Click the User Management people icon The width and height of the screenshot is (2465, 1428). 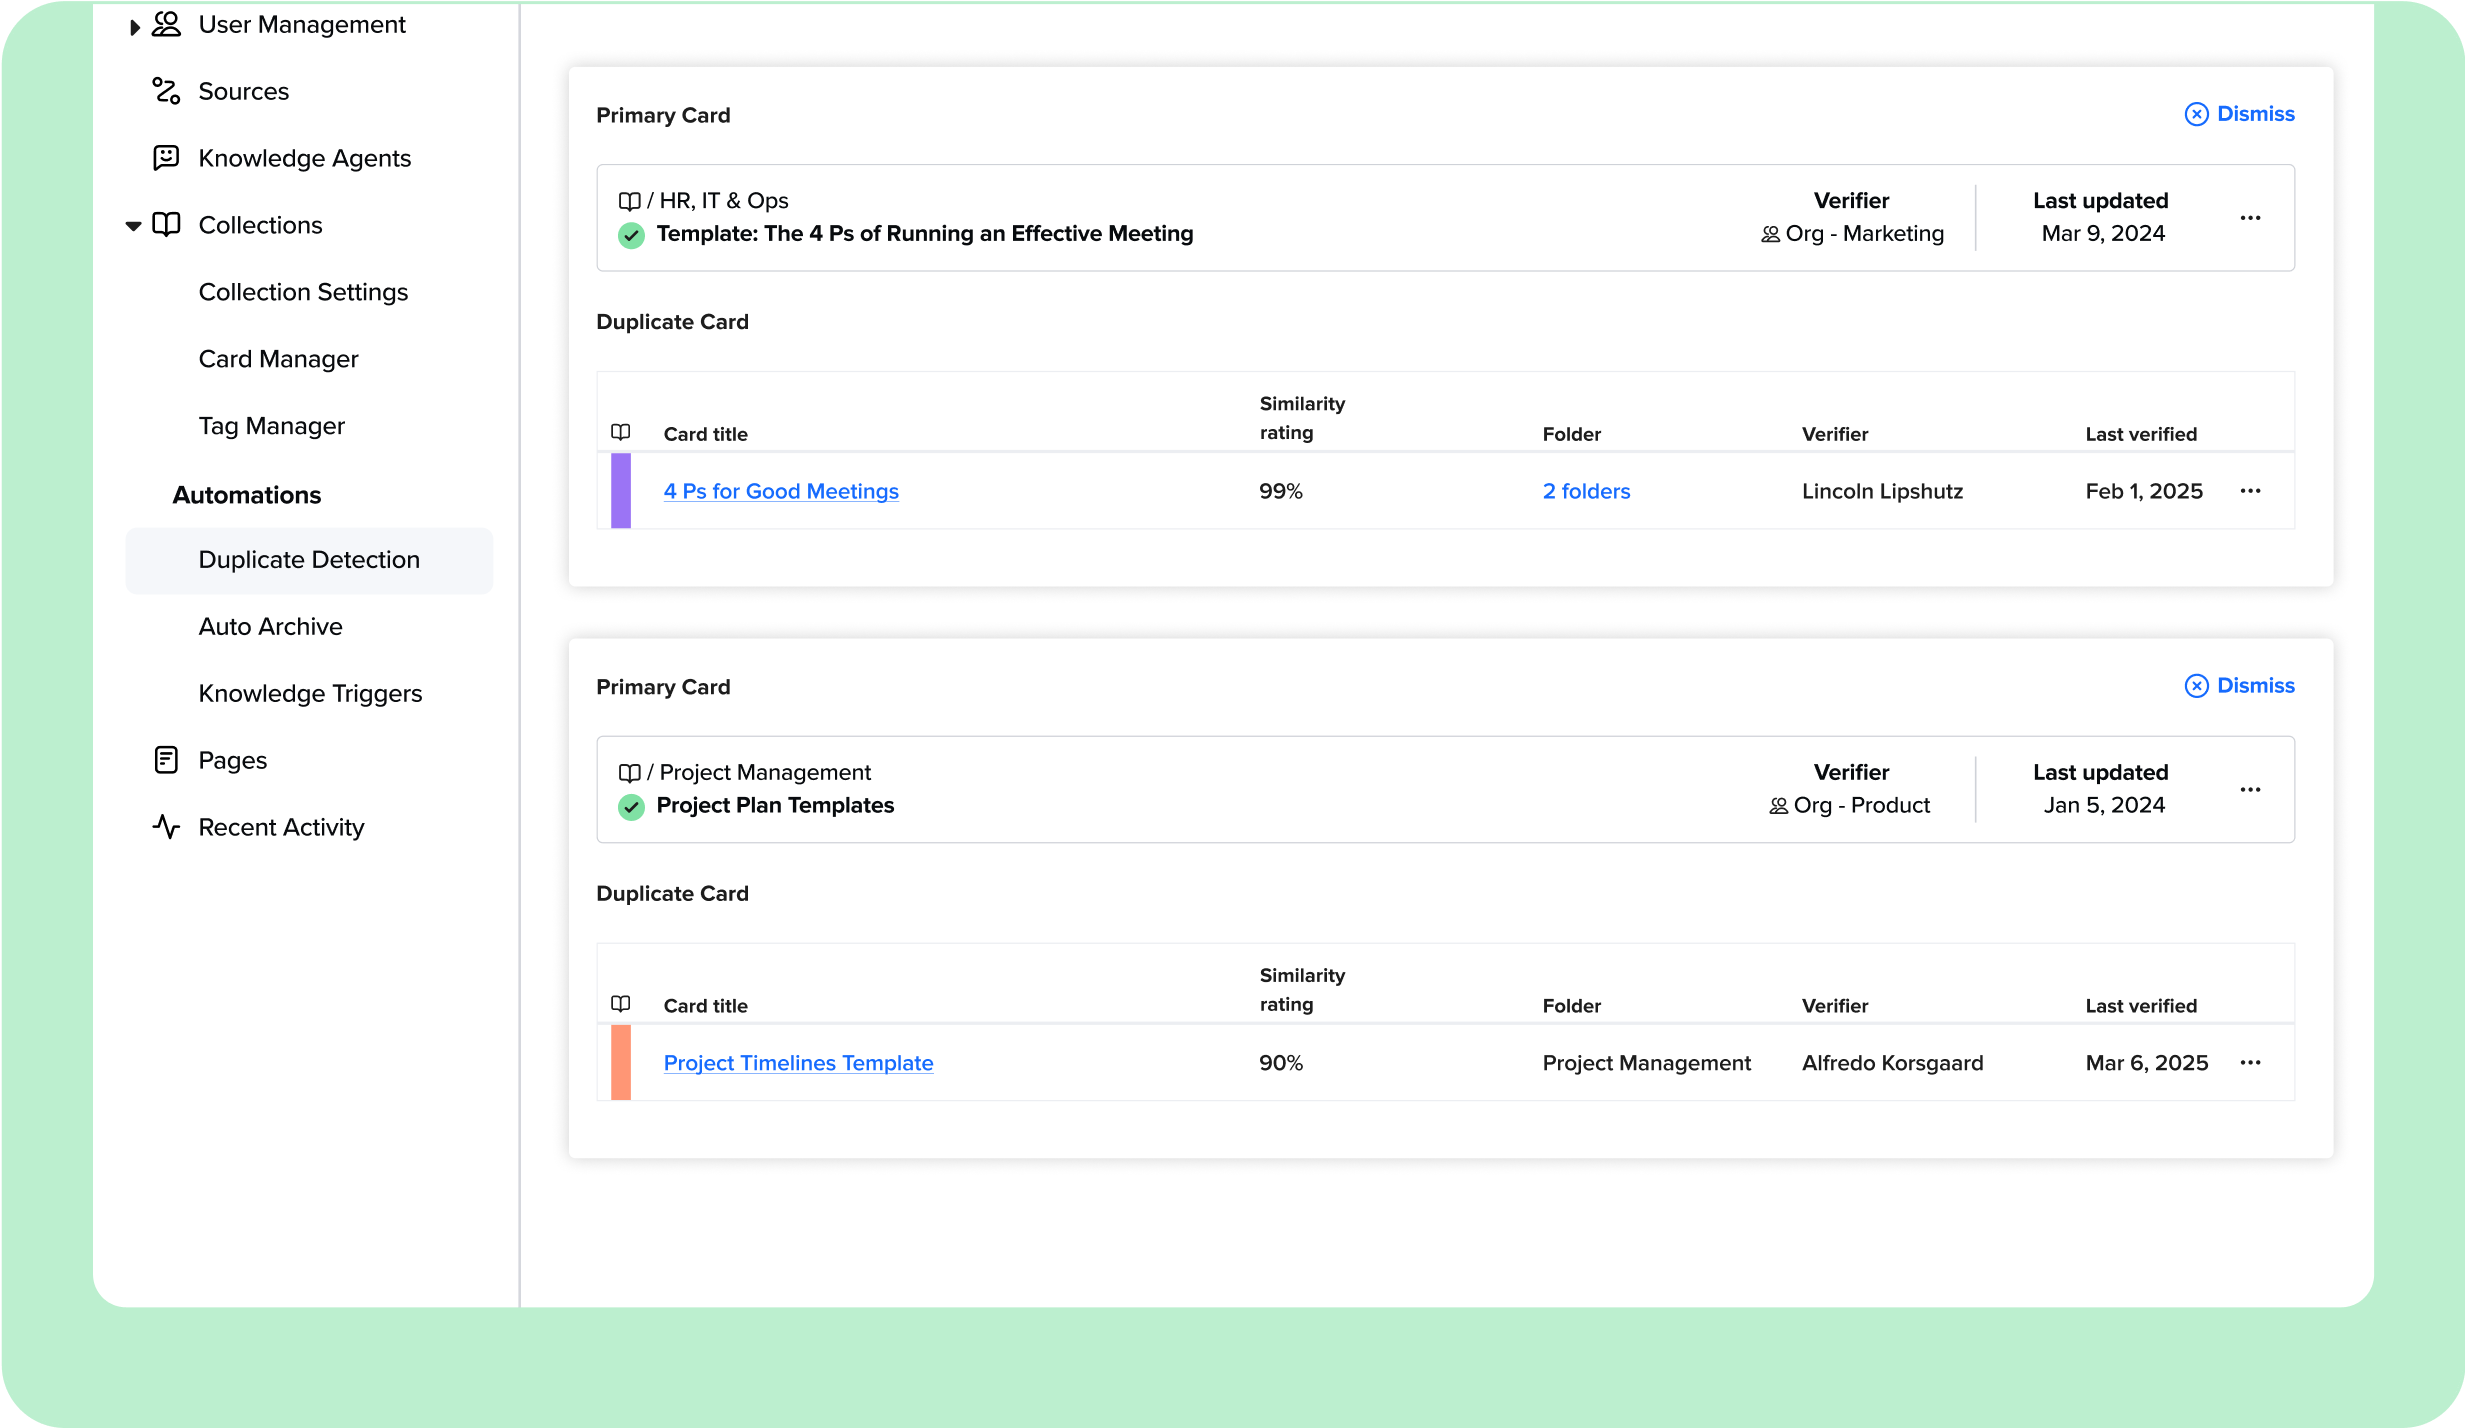pos(166,24)
